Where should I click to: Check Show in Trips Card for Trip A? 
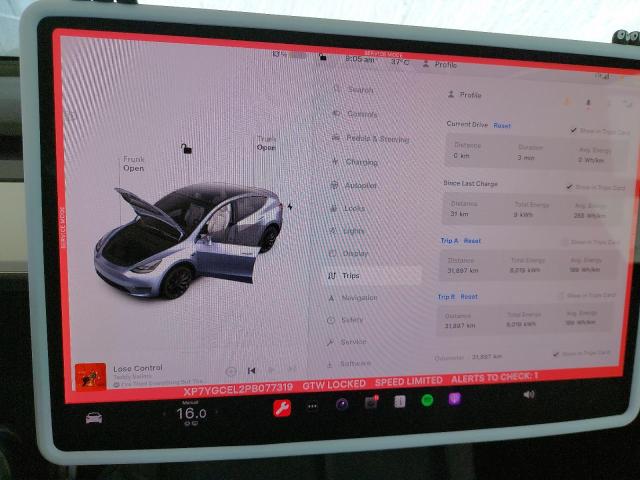pos(565,242)
